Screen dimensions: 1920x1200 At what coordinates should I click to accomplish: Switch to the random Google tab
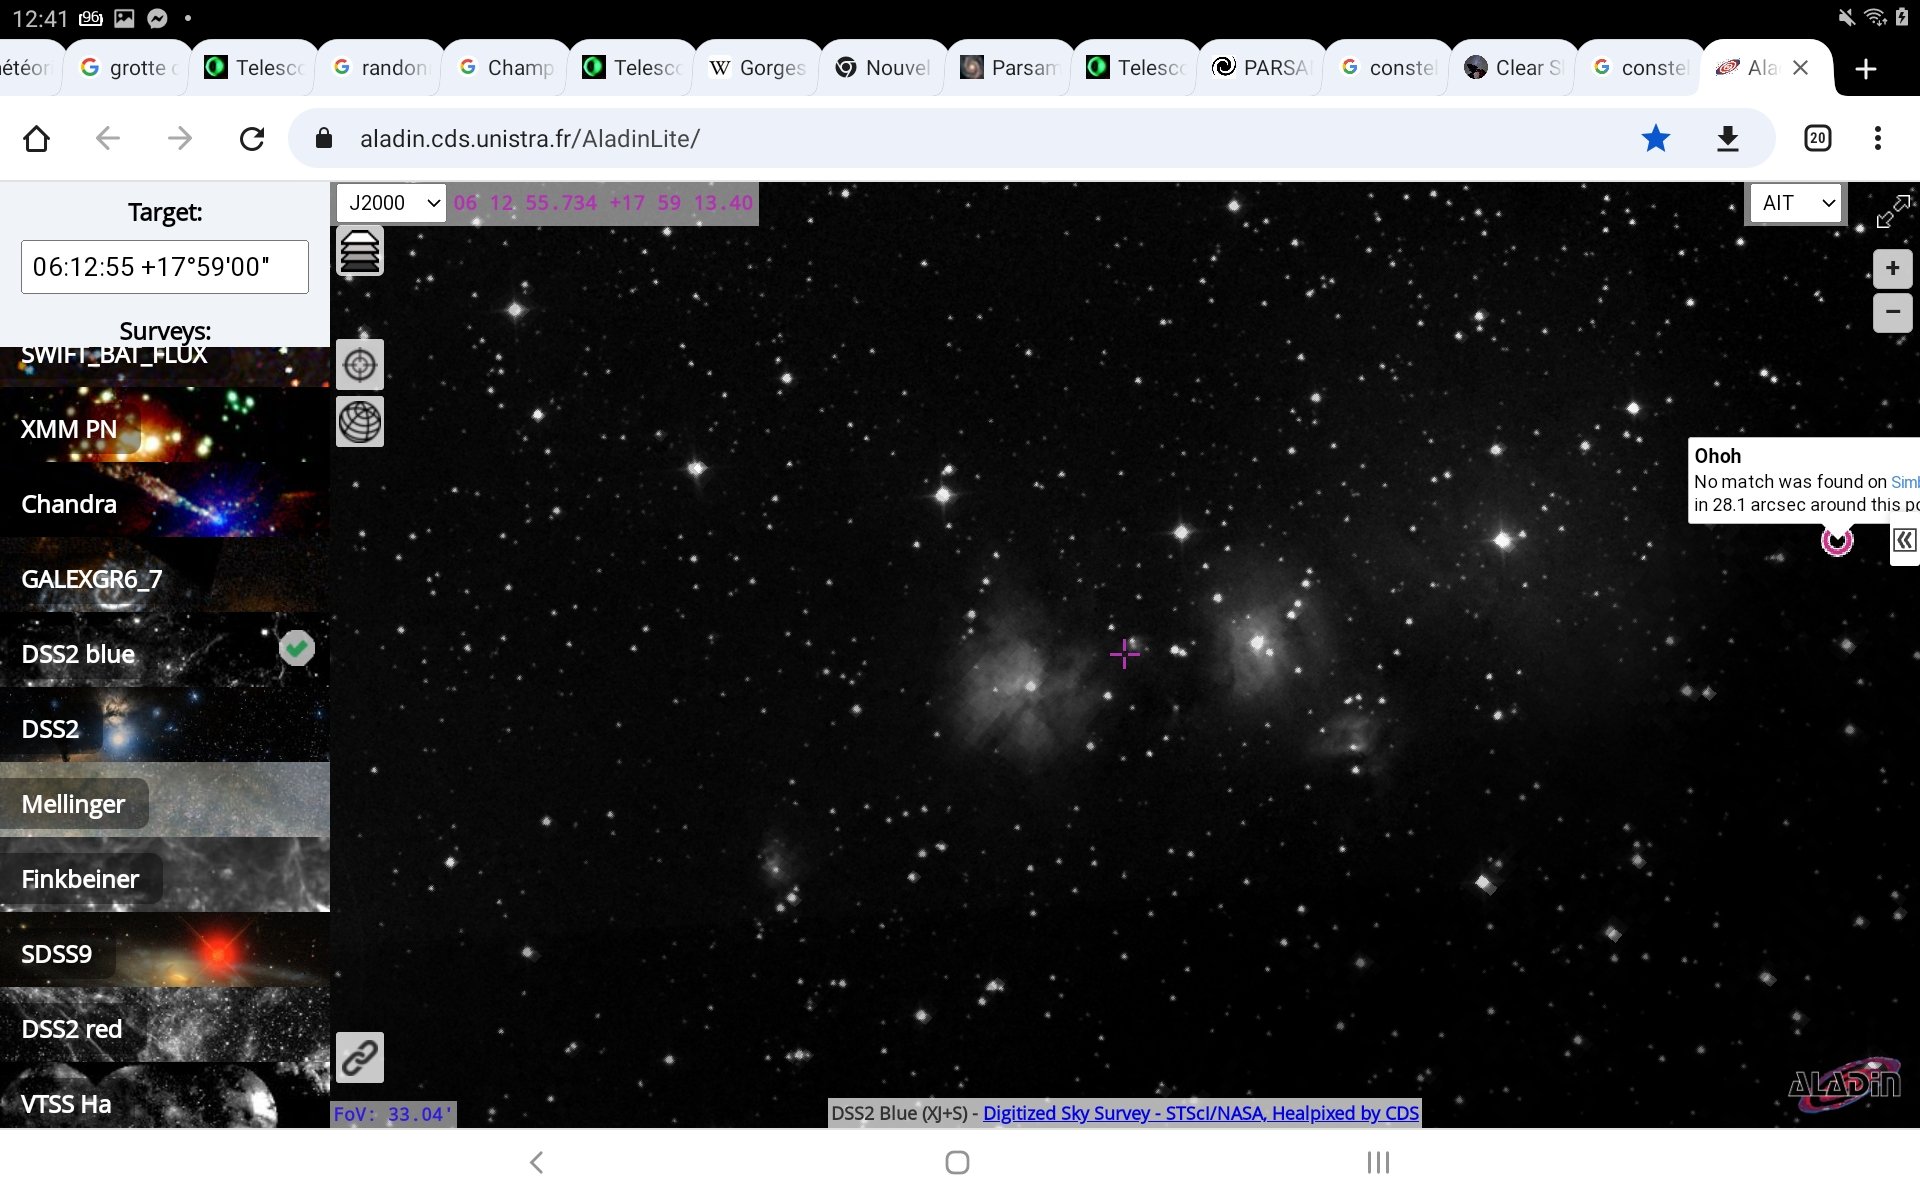click(380, 67)
